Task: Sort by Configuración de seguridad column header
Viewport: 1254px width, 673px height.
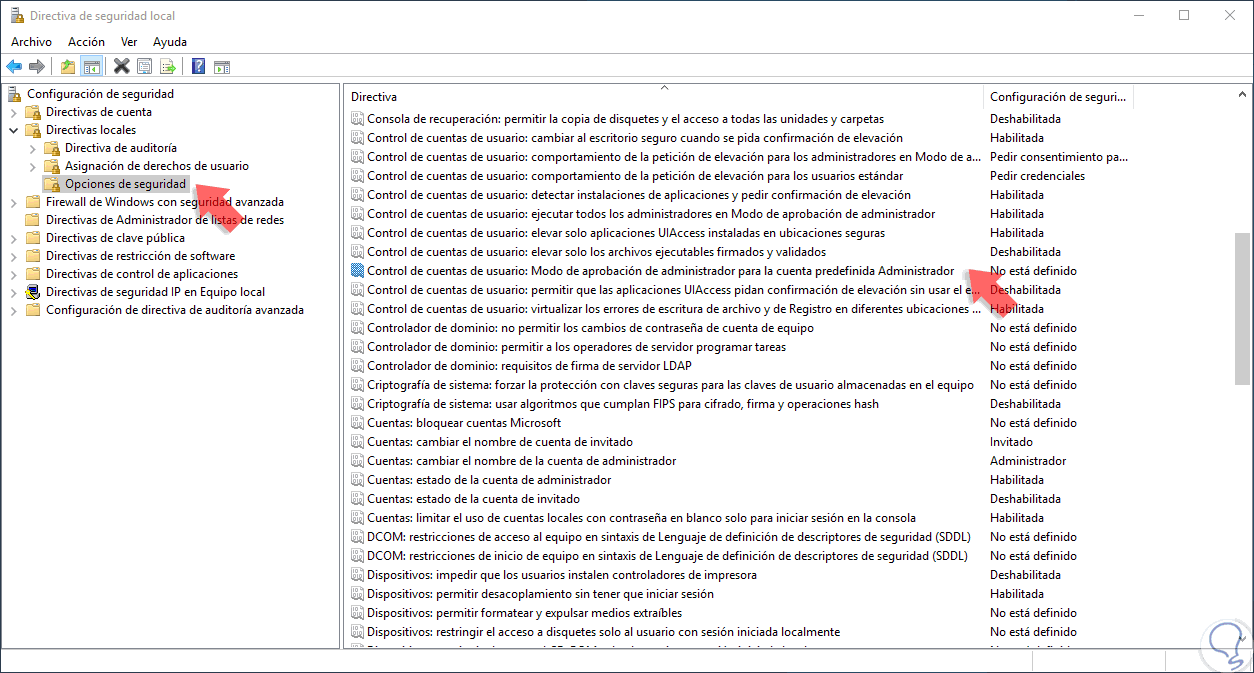Action: (1059, 97)
